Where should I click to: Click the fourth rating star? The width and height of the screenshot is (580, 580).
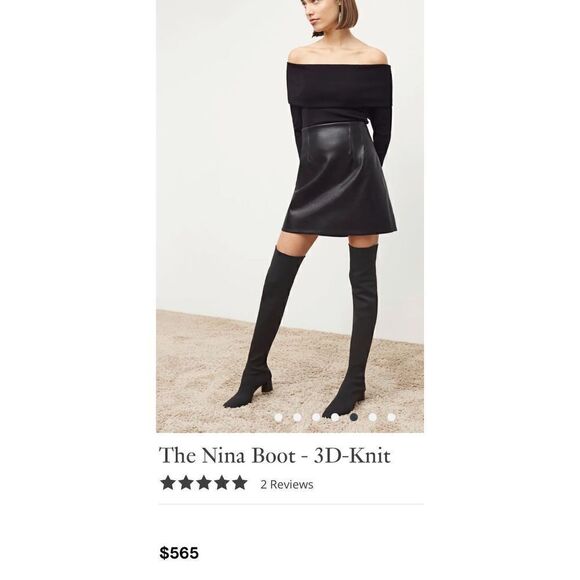tap(222, 483)
